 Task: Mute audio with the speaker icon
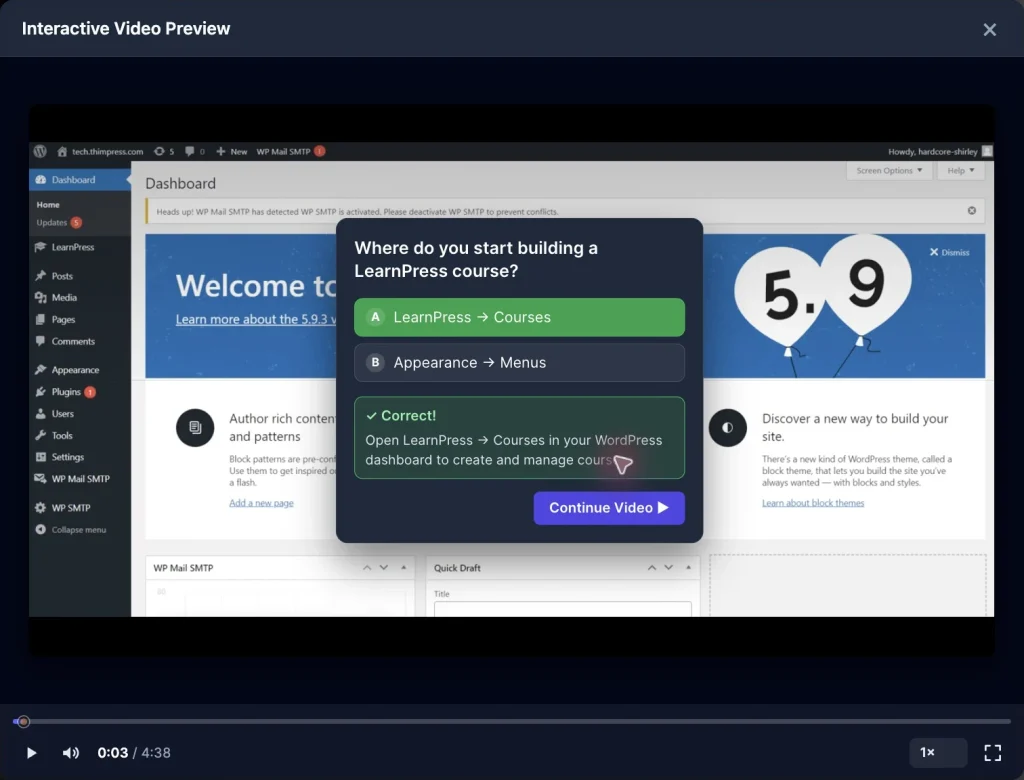pyautogui.click(x=71, y=753)
